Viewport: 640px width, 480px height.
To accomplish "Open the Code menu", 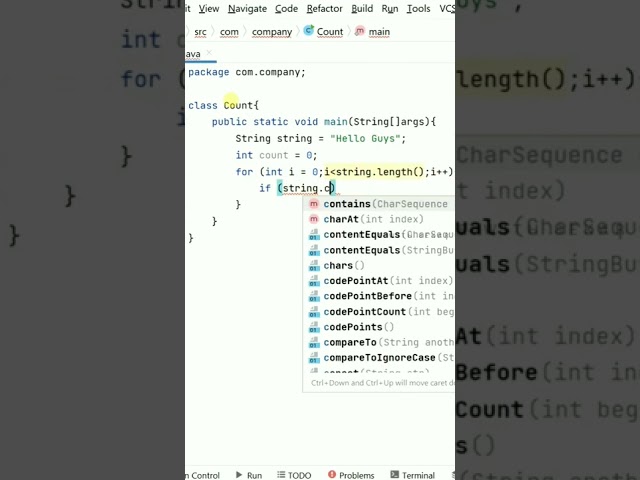I will pos(286,9).
